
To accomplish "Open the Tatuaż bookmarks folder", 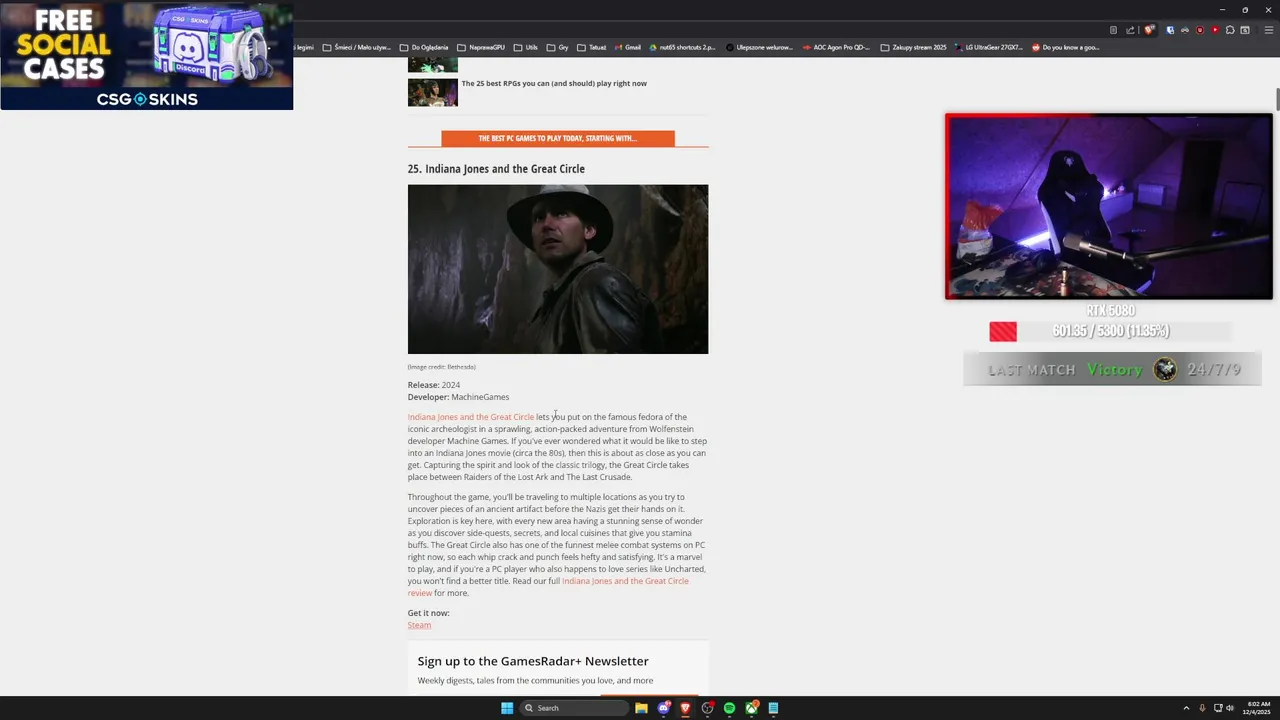I will click(x=591, y=47).
